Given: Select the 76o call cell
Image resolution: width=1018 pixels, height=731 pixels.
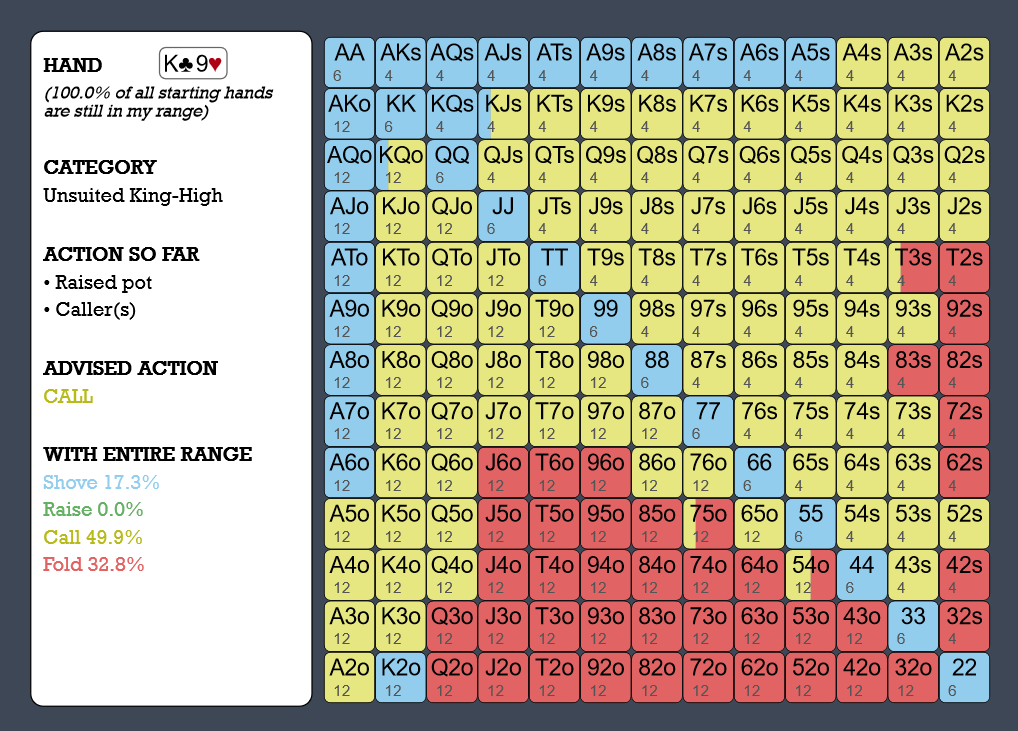Looking at the screenshot, I should (x=708, y=473).
